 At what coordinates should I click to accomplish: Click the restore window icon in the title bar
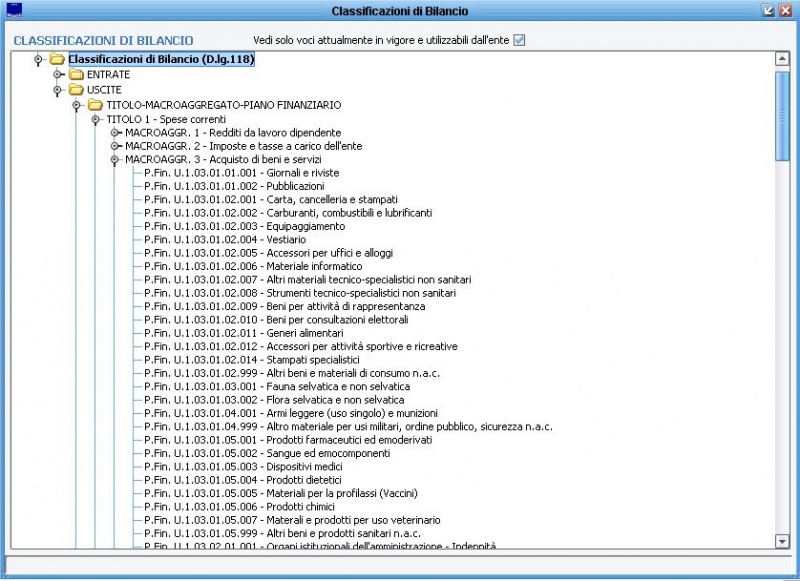768,10
